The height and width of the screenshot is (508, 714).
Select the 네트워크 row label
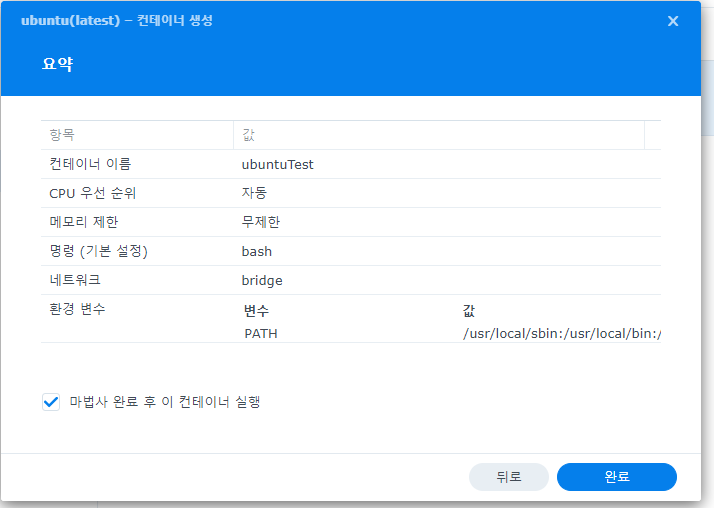[x=75, y=280]
